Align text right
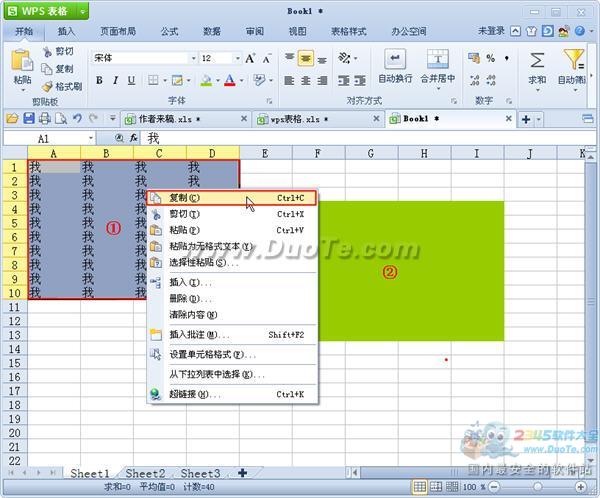The width and height of the screenshot is (600, 498). coord(323,80)
